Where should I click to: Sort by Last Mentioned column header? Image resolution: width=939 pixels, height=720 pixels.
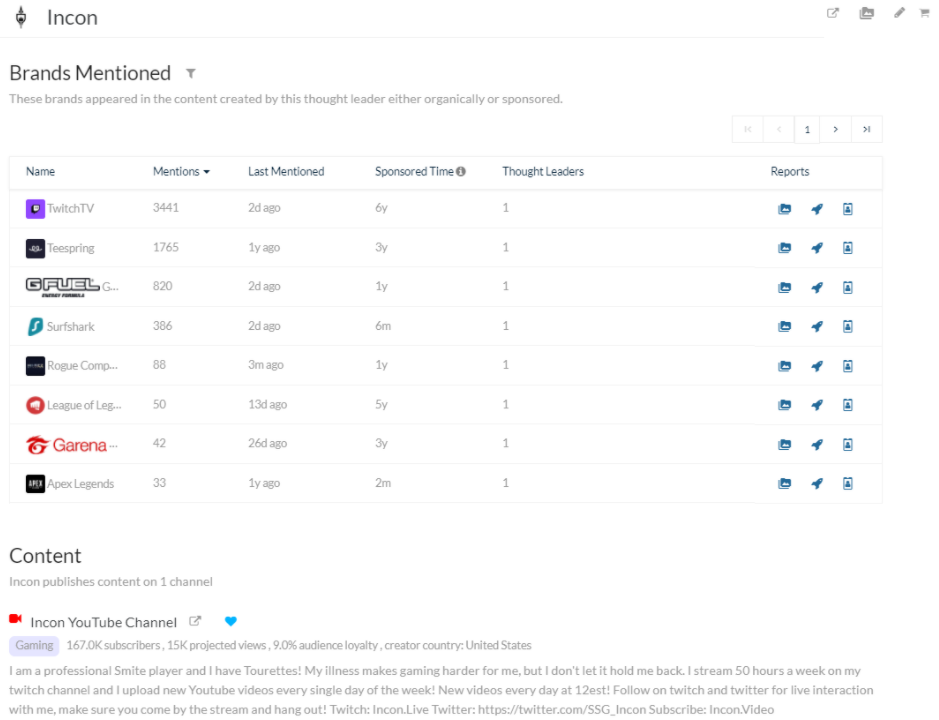tap(286, 171)
